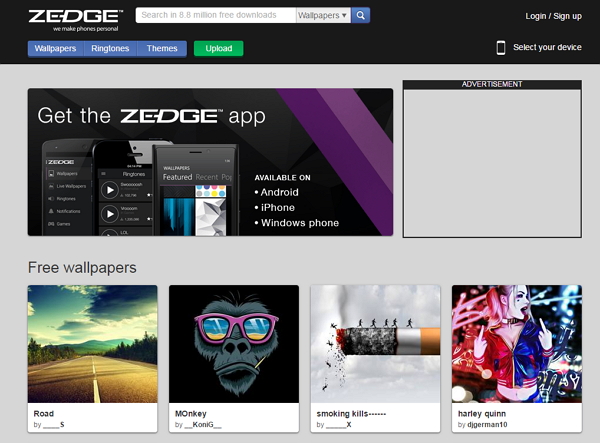This screenshot has height=443, width=600.
Task: Open the MOnkey wallpaper thumbnail
Action: 234,343
